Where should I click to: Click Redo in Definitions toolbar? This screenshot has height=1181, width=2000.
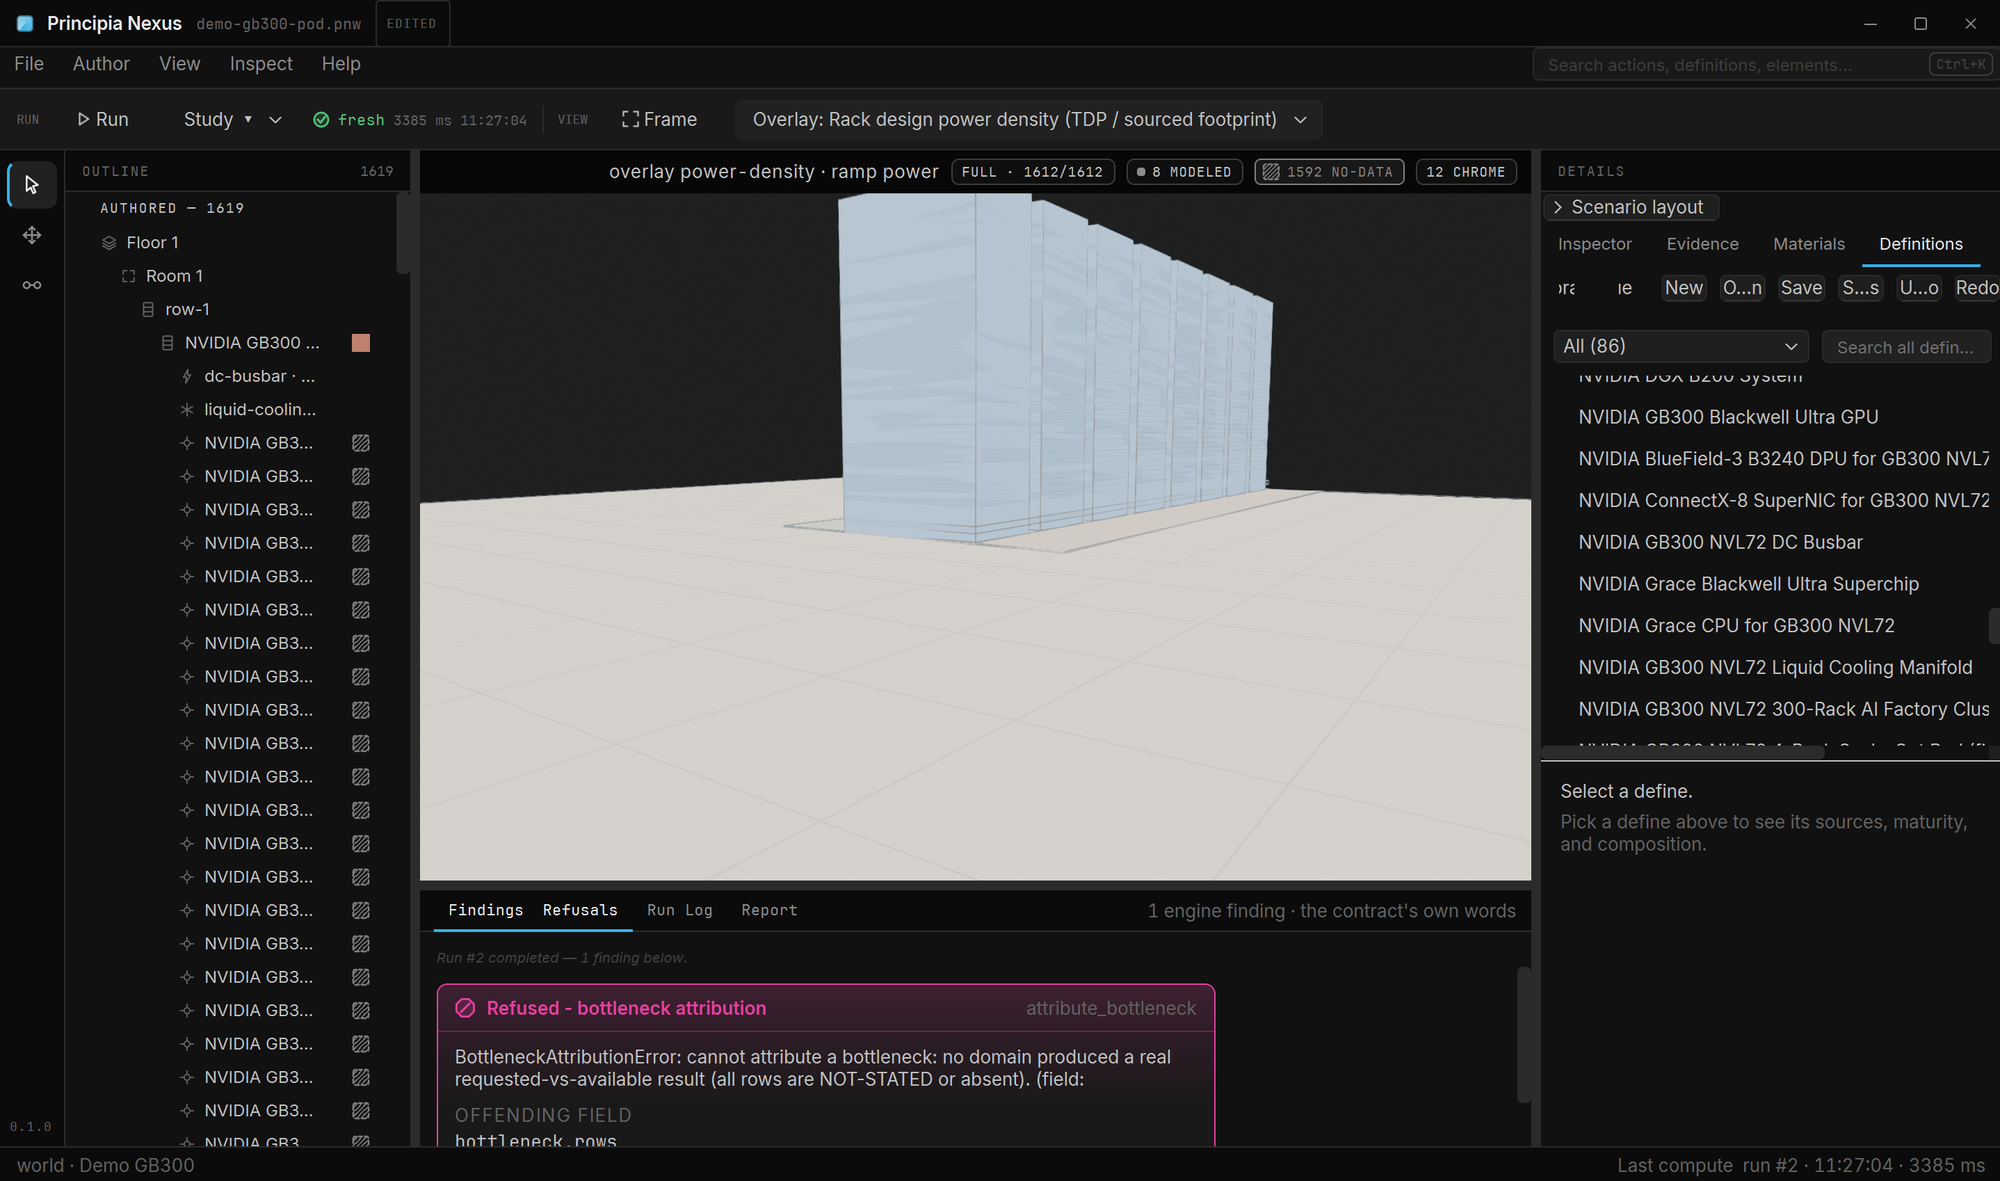[x=1977, y=288]
